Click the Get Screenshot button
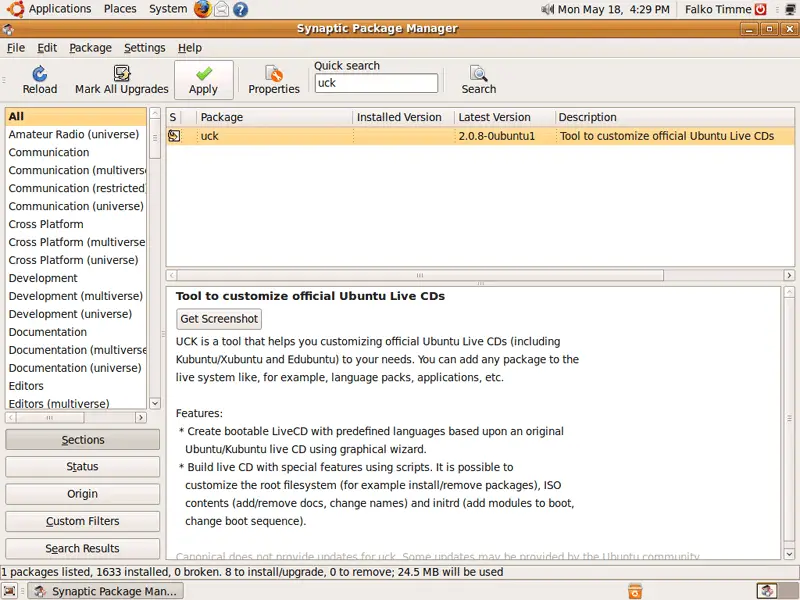800x600 pixels. click(x=219, y=319)
